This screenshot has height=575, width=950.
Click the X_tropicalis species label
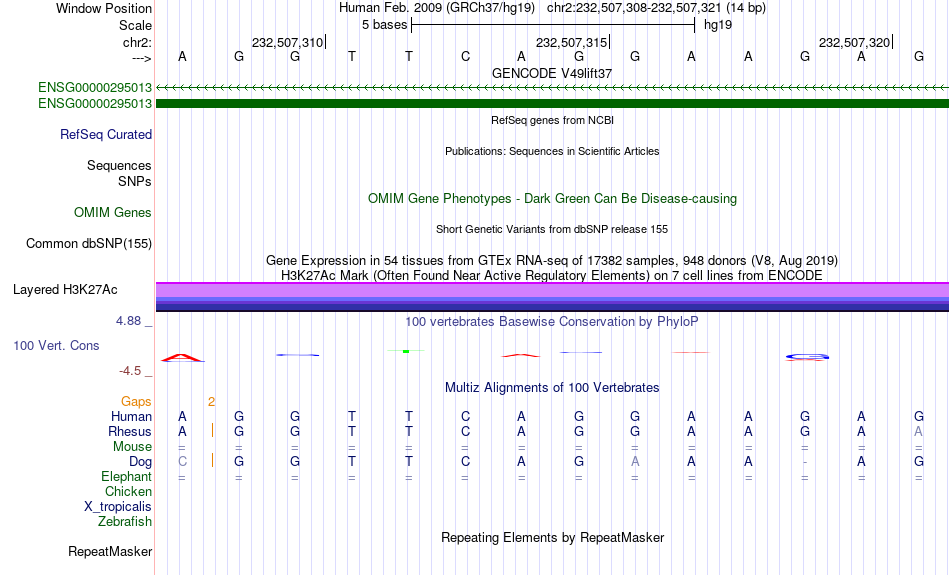pyautogui.click(x=118, y=507)
